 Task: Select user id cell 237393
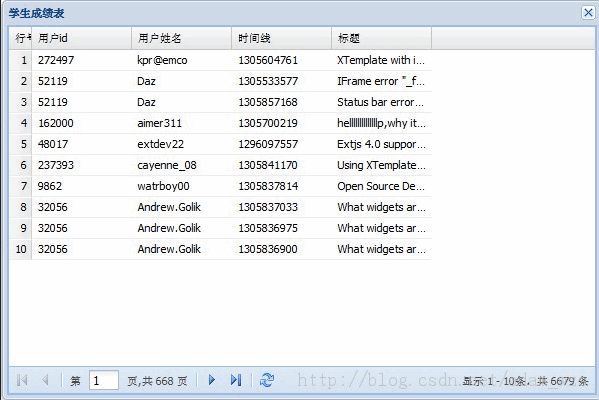[x=82, y=165]
